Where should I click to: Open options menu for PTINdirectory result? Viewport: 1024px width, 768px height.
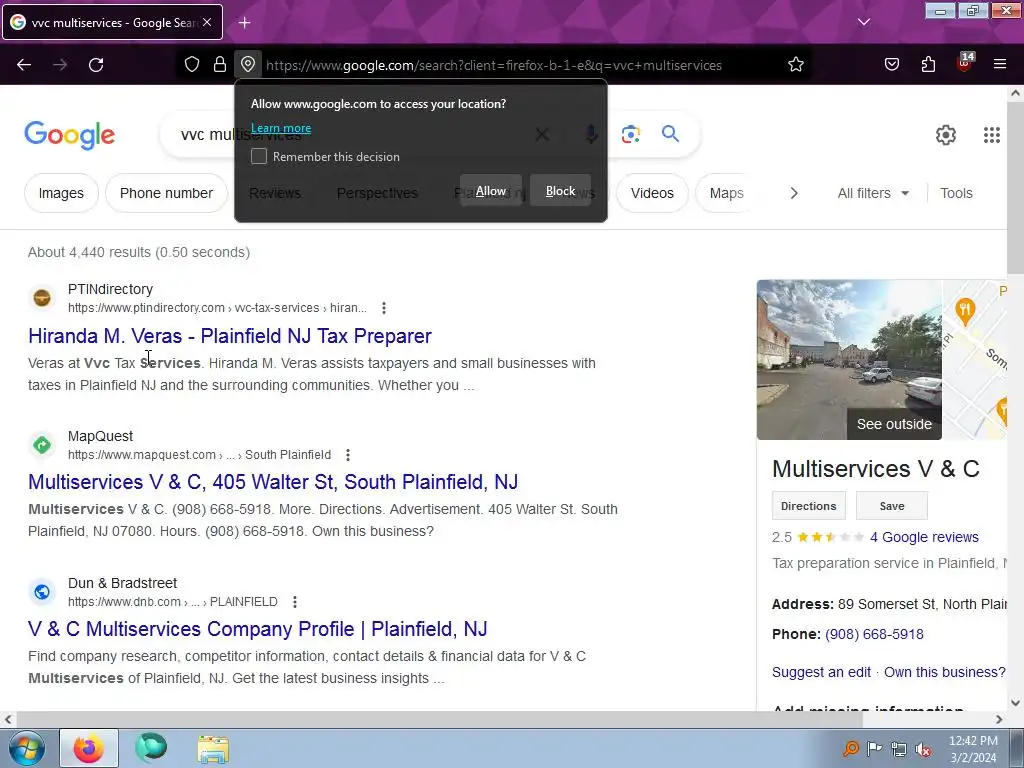tap(384, 308)
